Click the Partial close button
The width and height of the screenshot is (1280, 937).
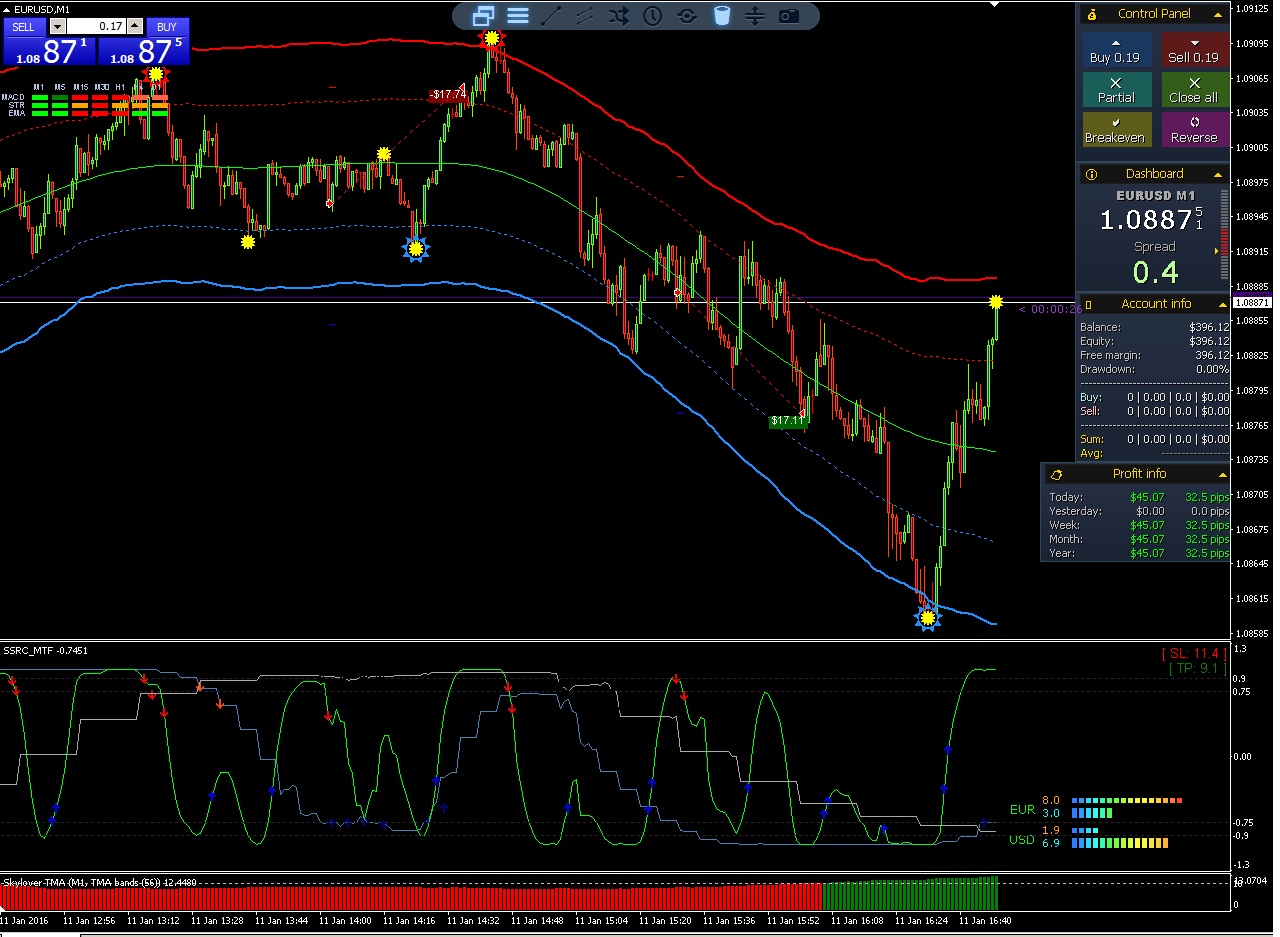point(1117,90)
